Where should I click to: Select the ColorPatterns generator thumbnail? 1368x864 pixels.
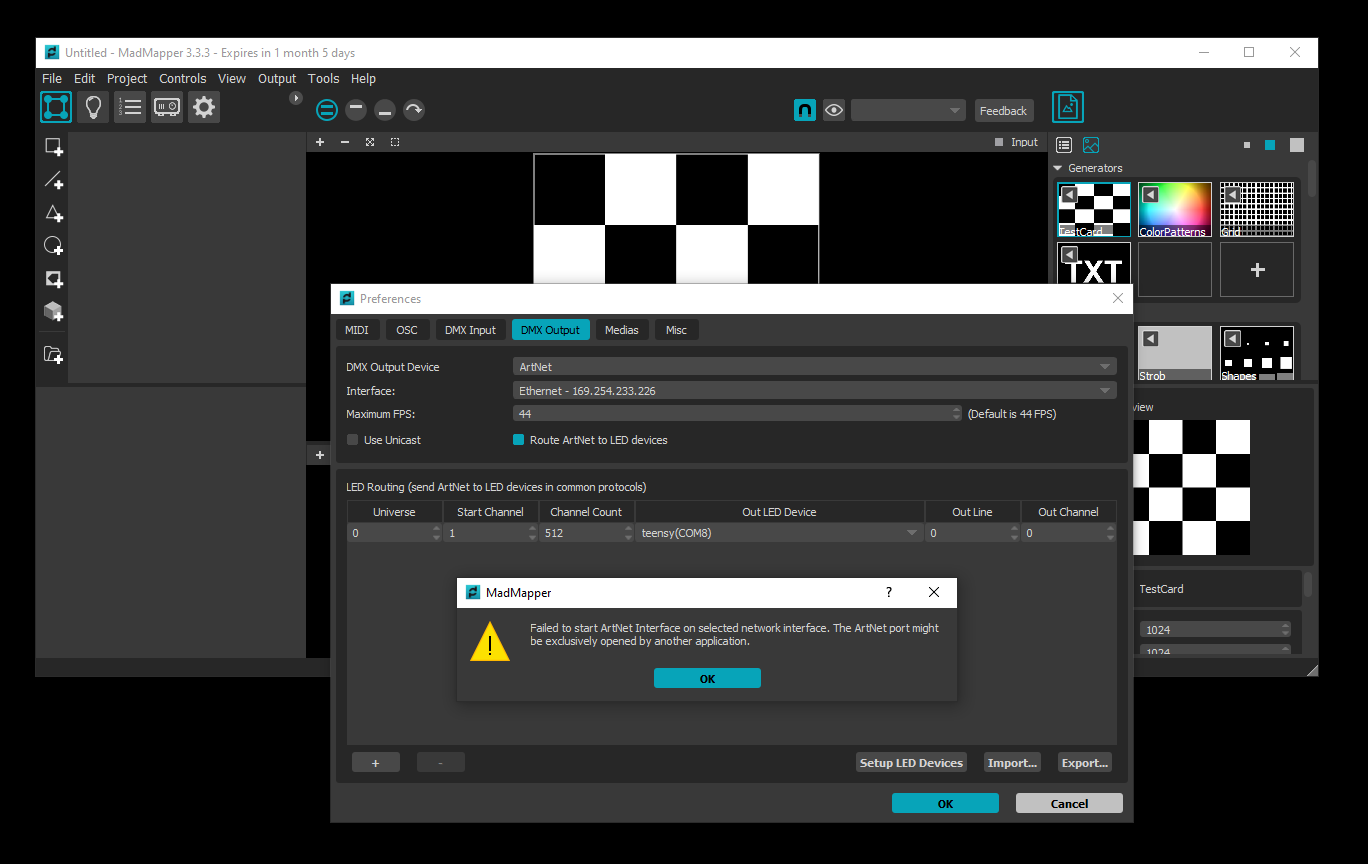1174,209
